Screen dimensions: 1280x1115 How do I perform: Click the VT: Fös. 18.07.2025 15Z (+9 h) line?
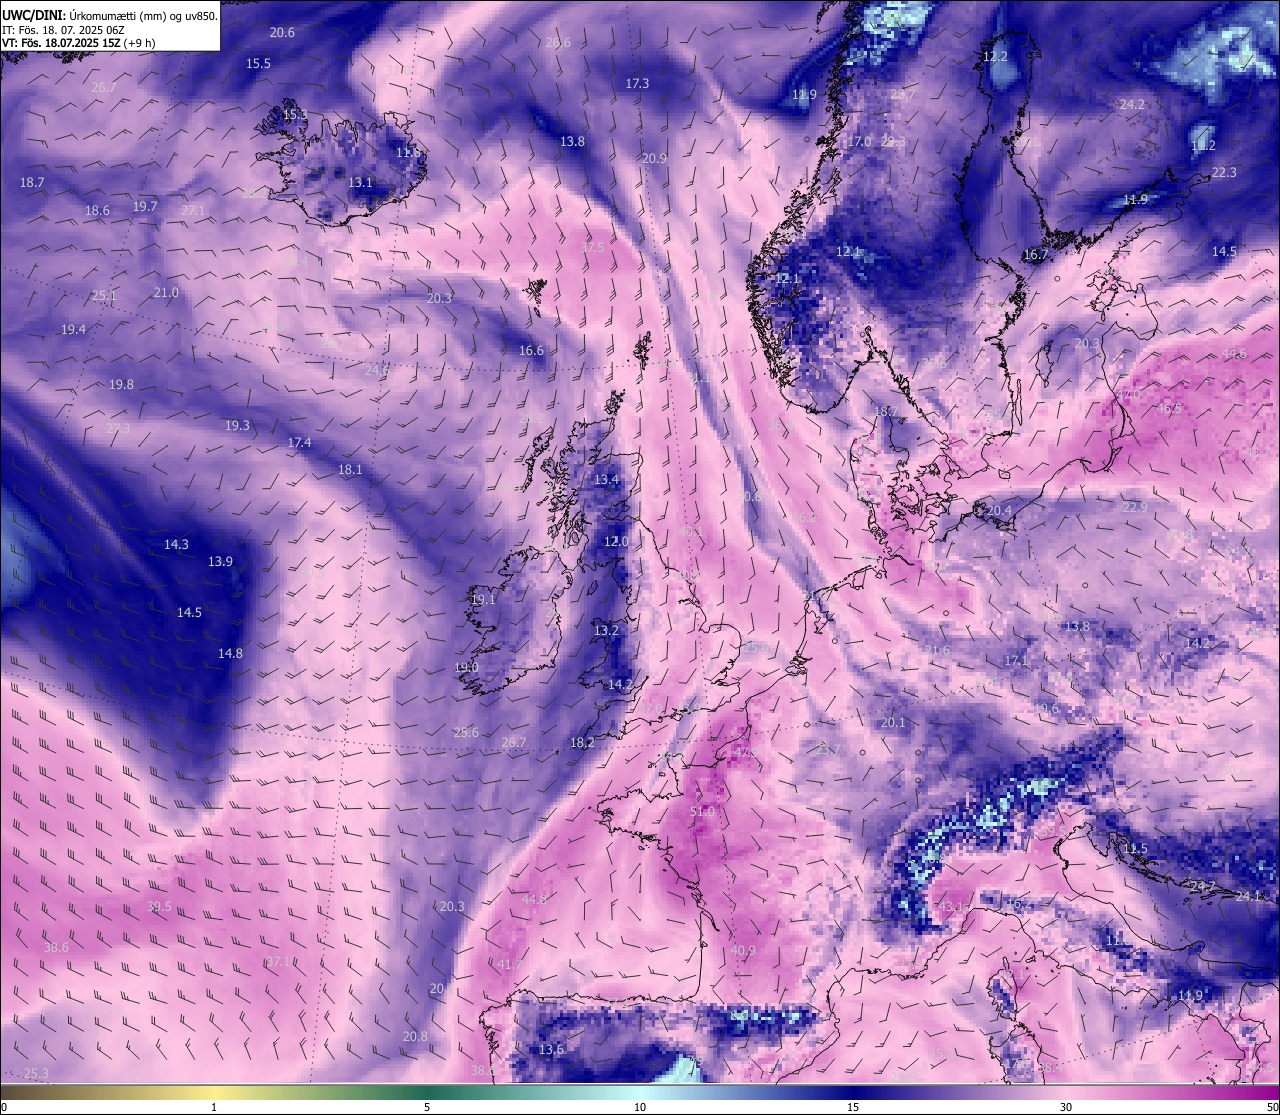pyautogui.click(x=79, y=42)
